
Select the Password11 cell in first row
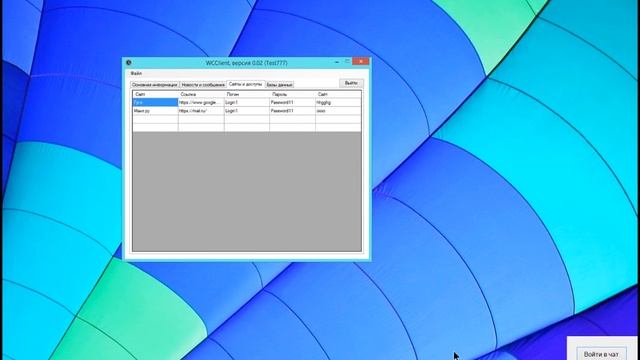click(x=292, y=102)
